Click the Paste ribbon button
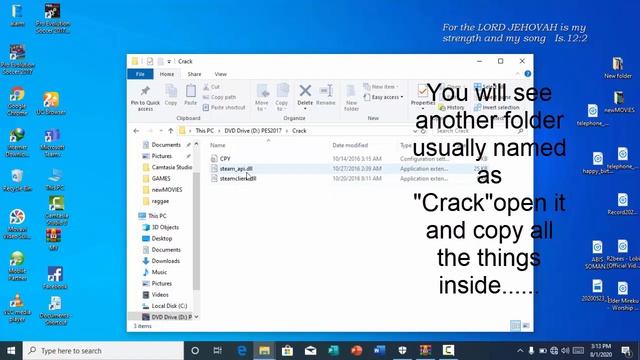 point(191,95)
